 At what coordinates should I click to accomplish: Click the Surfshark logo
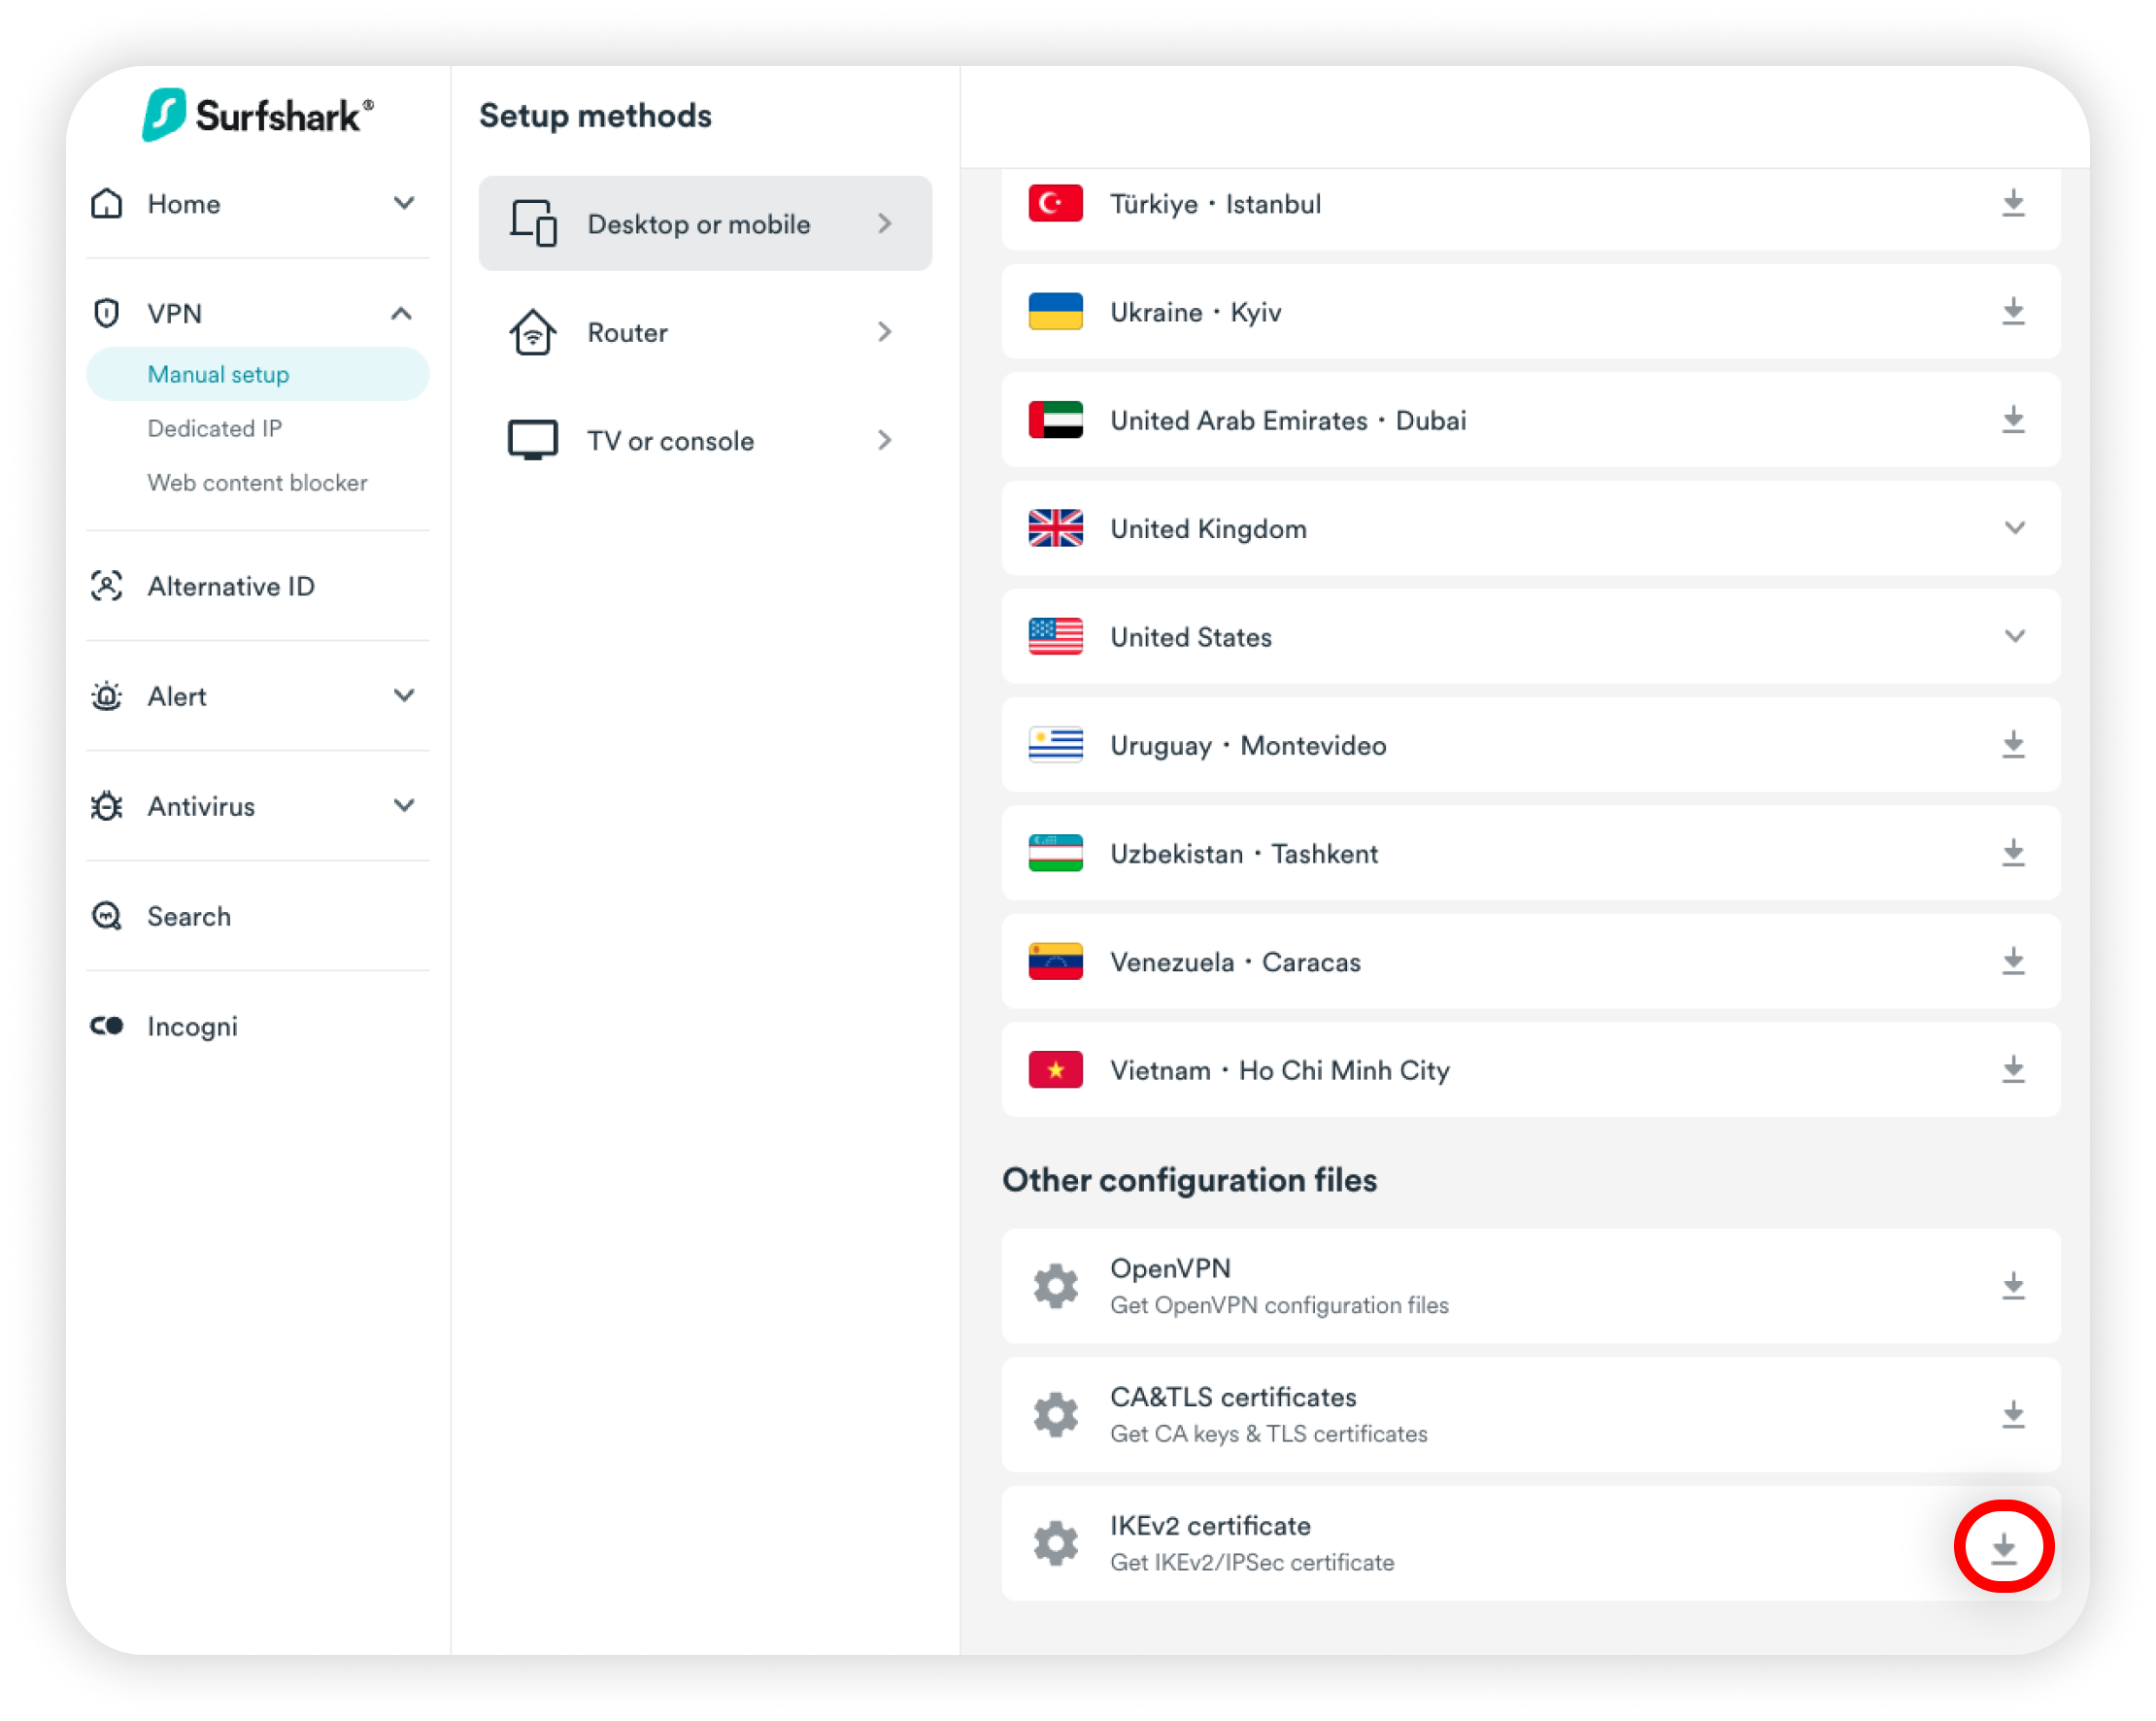point(258,115)
